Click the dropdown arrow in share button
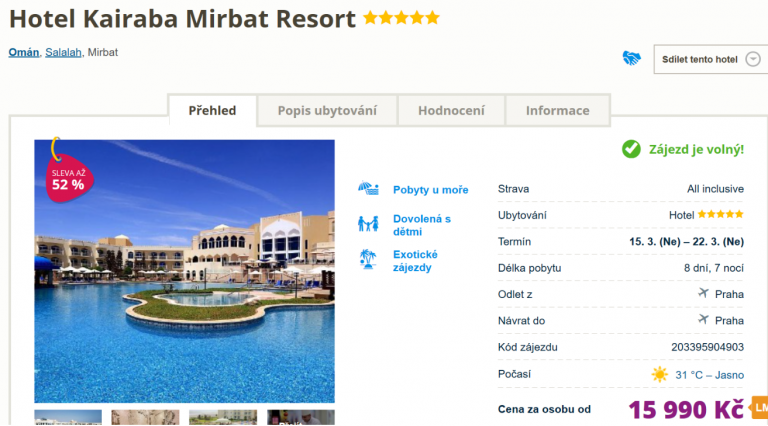This screenshot has width=768, height=426. 753,59
